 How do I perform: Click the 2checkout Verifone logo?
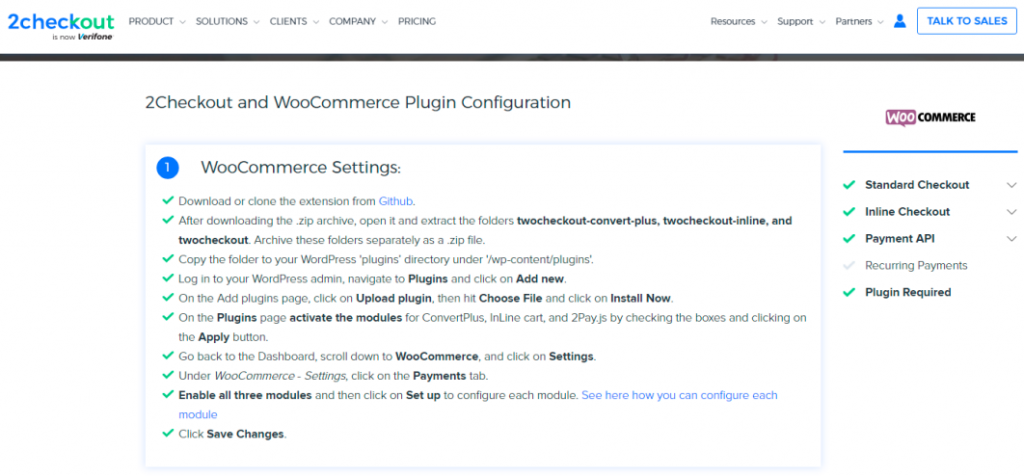point(61,25)
